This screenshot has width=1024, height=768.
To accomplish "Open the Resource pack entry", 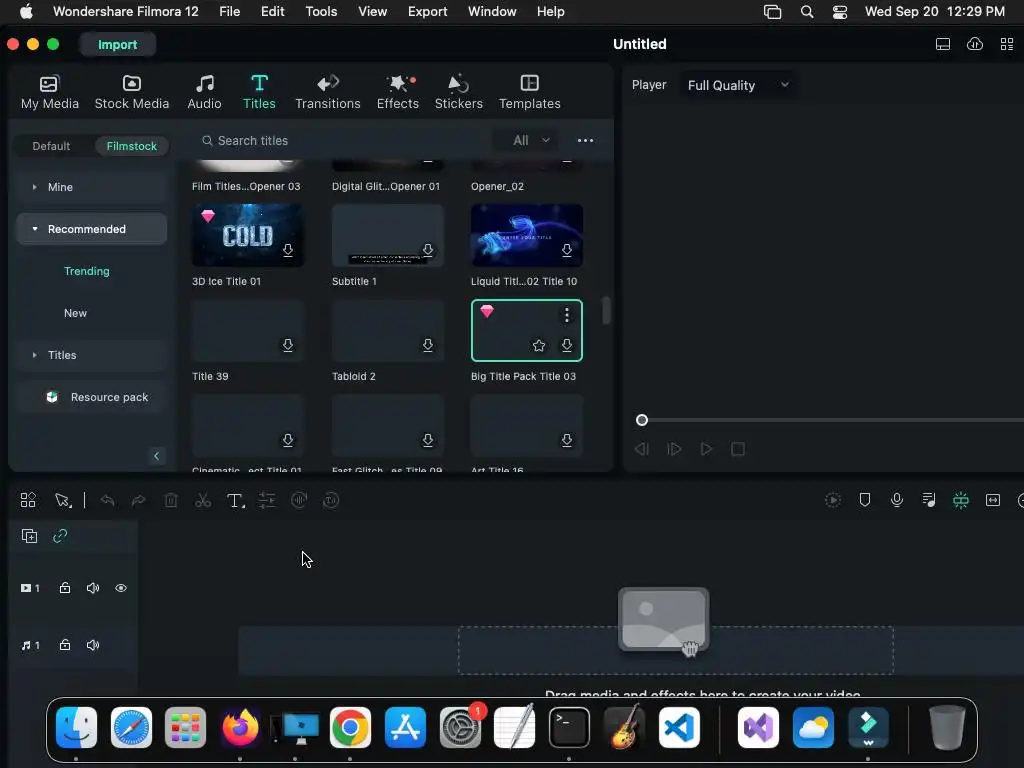I will [91, 397].
